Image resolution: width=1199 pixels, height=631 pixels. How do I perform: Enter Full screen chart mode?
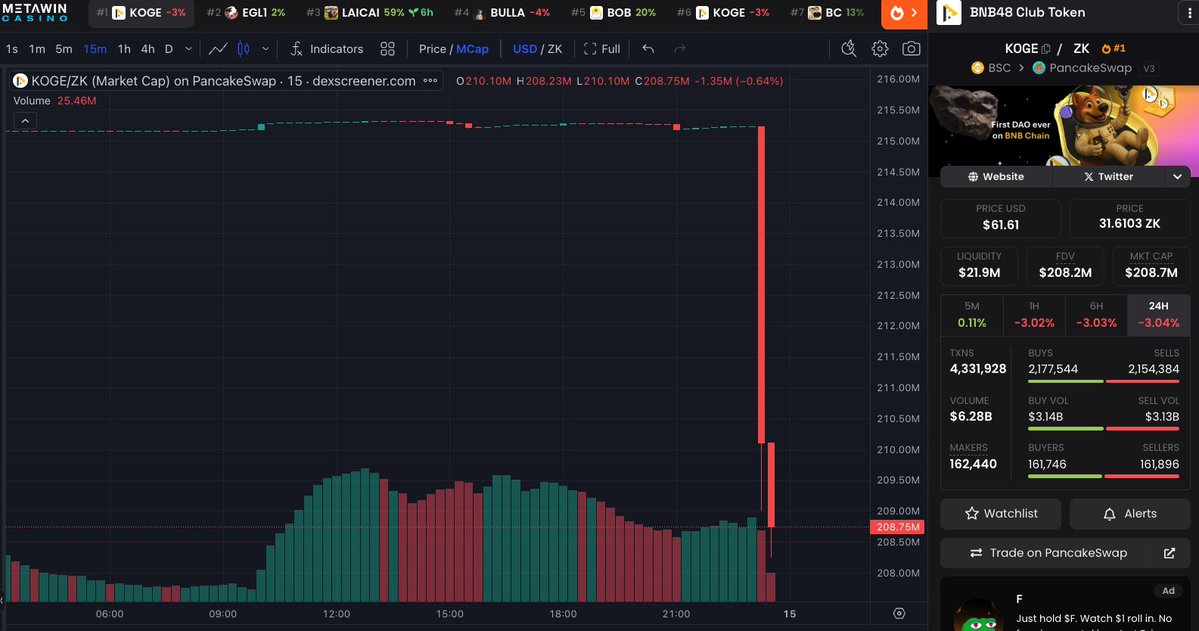(602, 49)
